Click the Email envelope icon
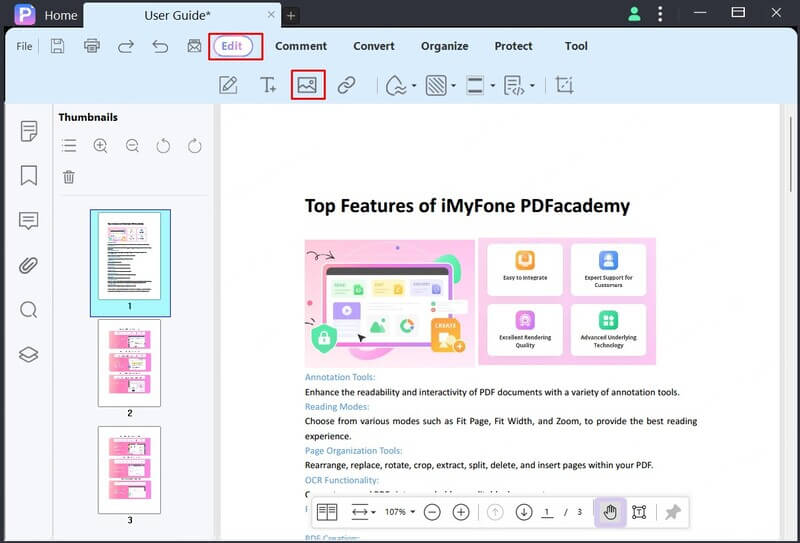This screenshot has height=543, width=800. point(194,46)
